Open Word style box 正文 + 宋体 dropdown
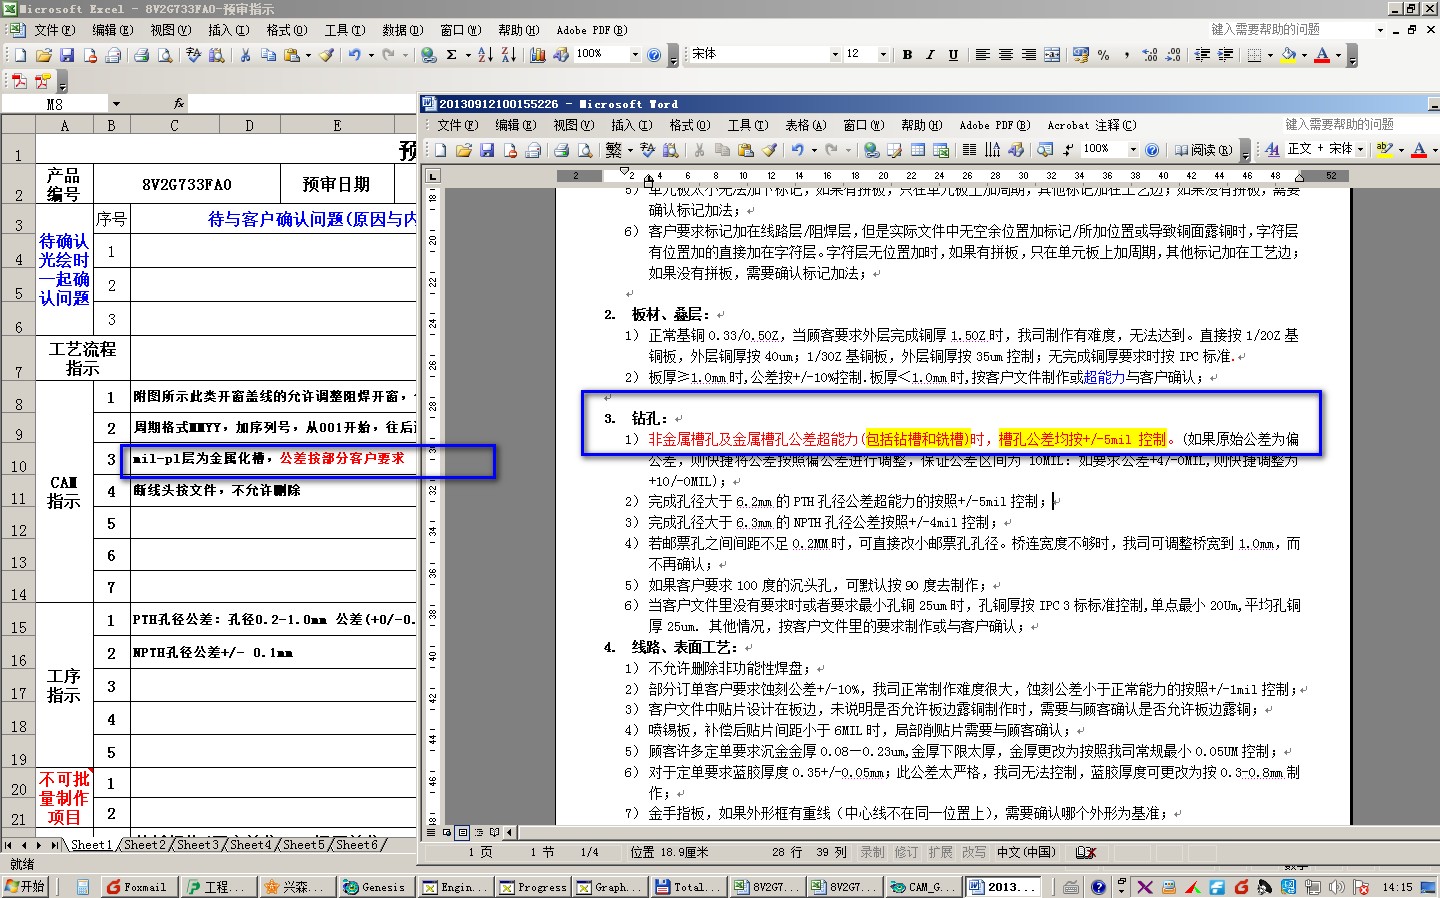1440x898 pixels. (1362, 149)
